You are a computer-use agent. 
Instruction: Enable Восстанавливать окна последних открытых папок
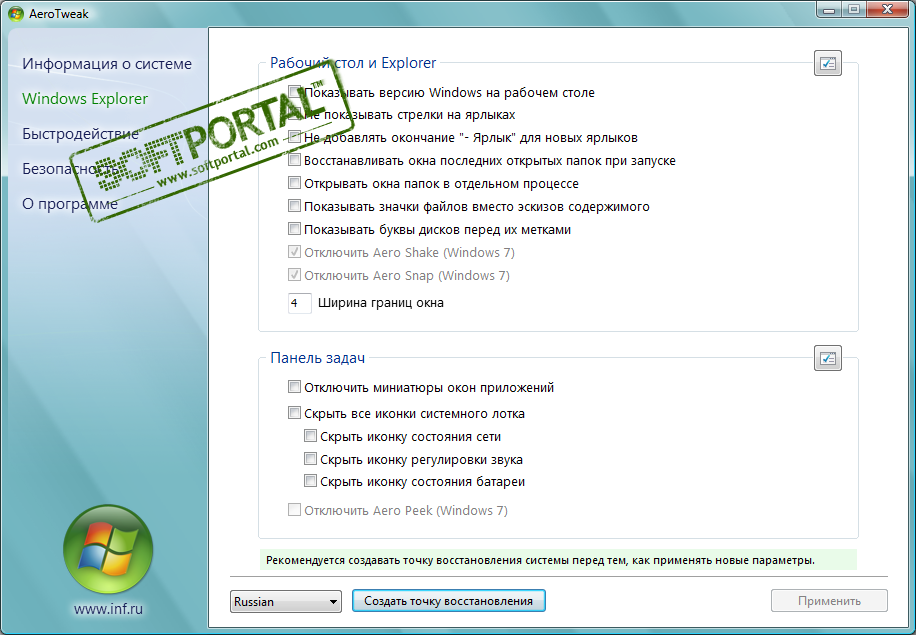[294, 159]
